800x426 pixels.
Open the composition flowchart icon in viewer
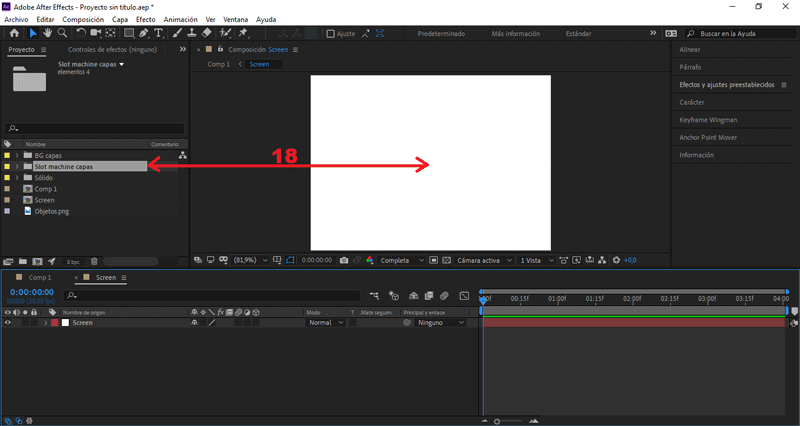(x=602, y=260)
